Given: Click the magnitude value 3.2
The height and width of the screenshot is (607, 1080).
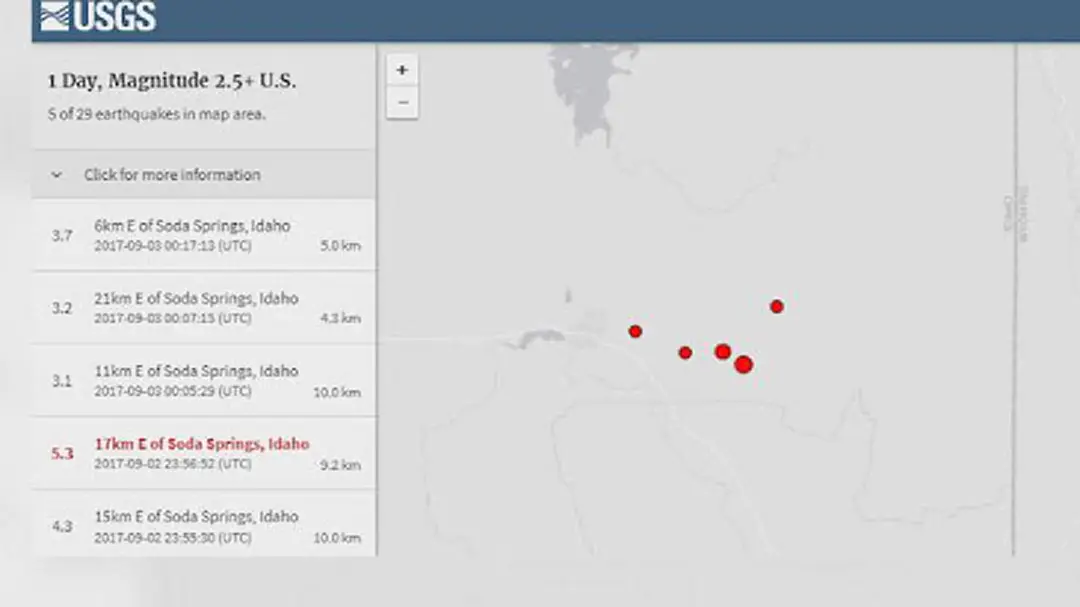Looking at the screenshot, I should pos(62,308).
